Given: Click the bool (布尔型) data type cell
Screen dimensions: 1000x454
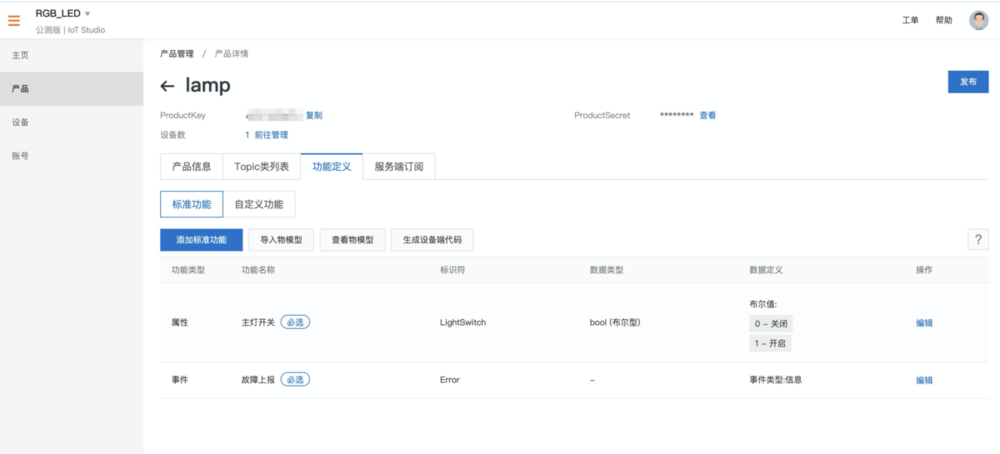Looking at the screenshot, I should coord(615,323).
